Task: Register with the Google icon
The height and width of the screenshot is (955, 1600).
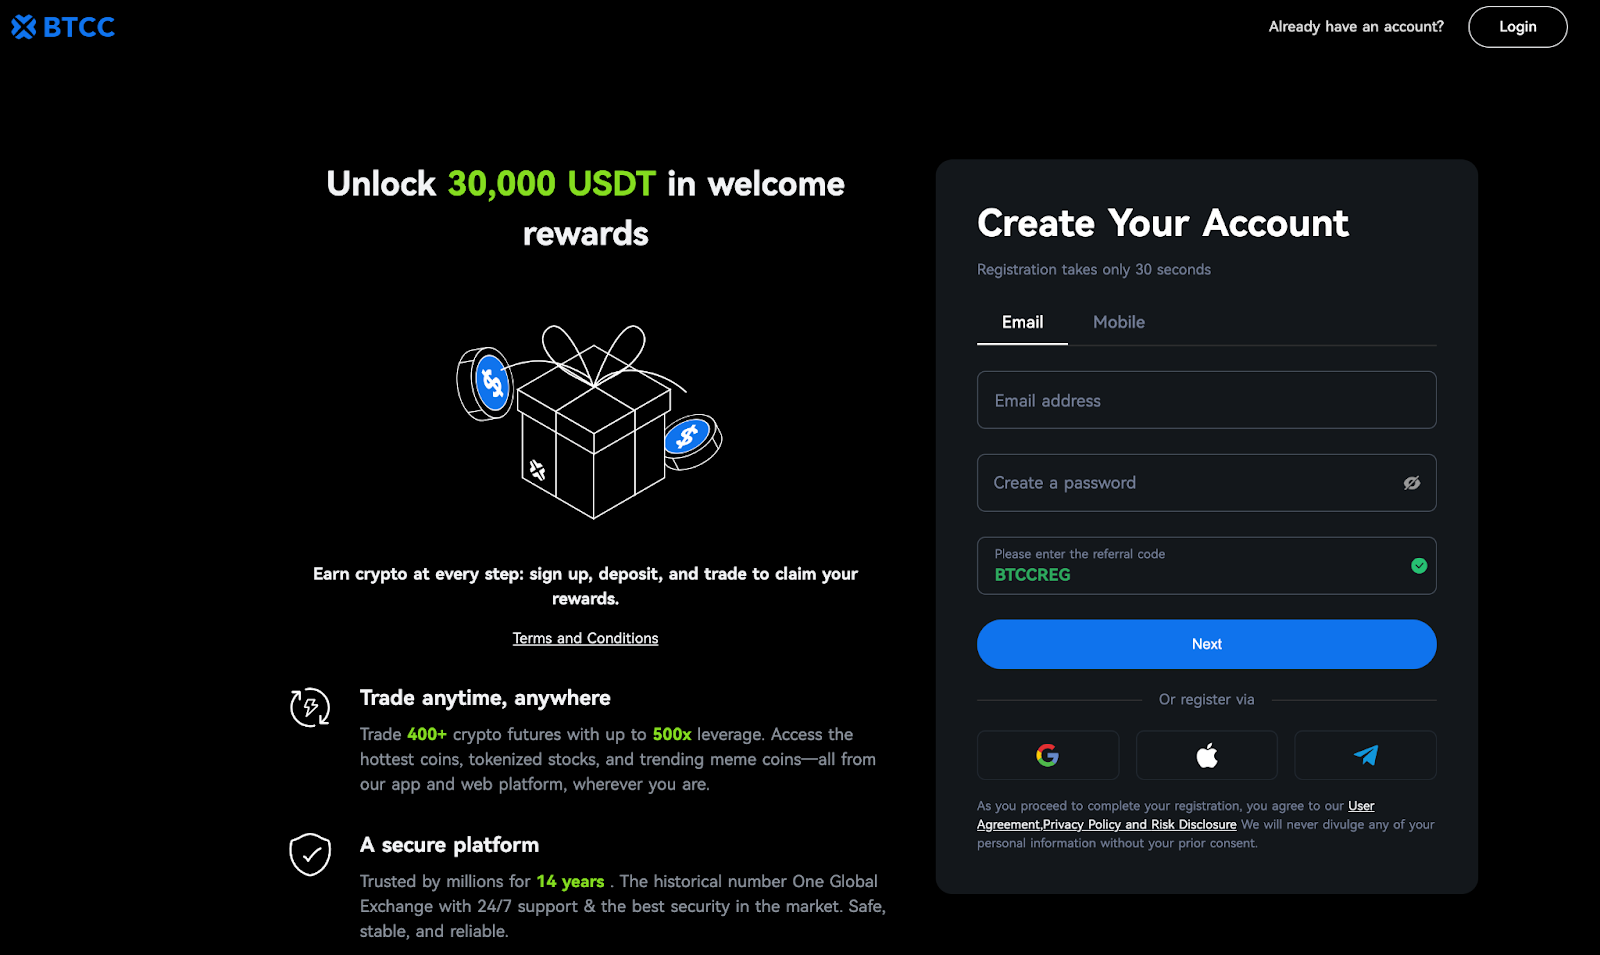Action: (1047, 755)
